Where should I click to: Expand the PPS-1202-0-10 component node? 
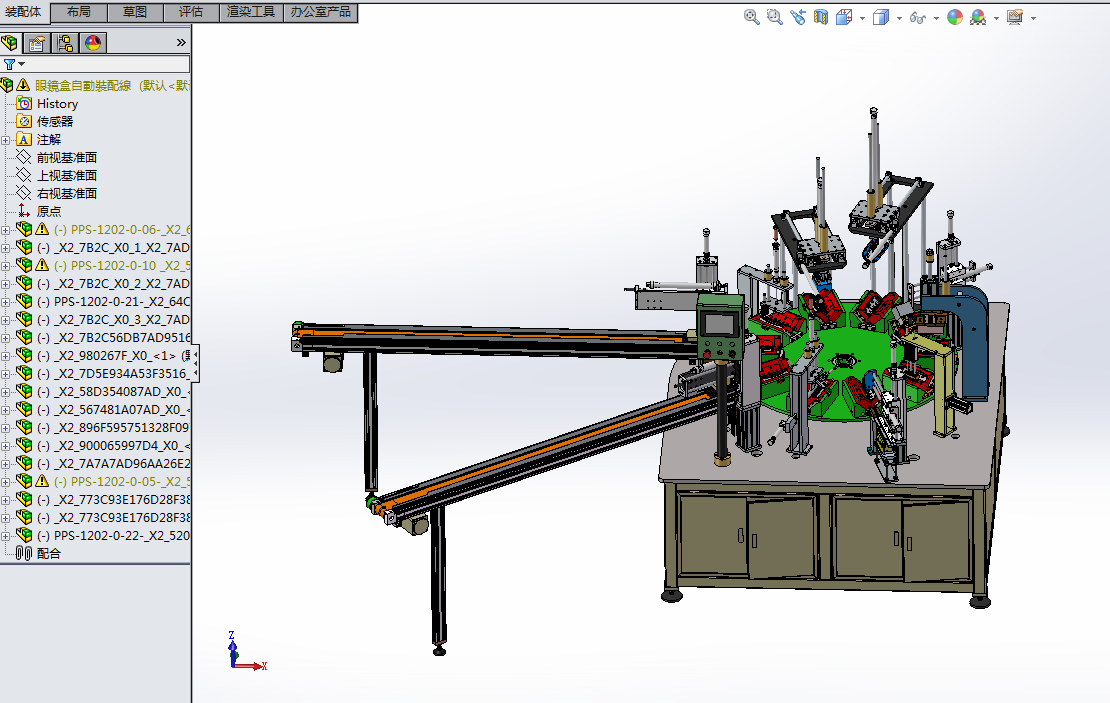click(6, 266)
